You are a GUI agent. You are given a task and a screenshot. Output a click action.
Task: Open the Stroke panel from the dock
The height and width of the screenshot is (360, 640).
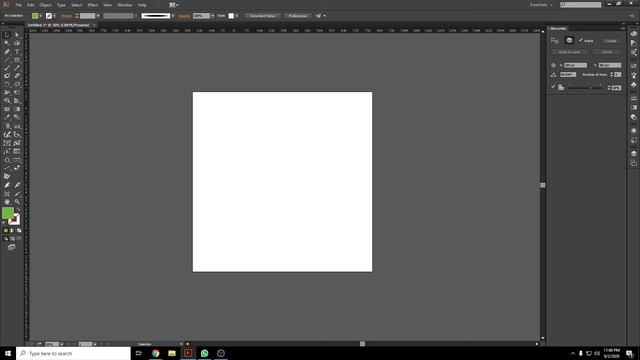tap(633, 98)
